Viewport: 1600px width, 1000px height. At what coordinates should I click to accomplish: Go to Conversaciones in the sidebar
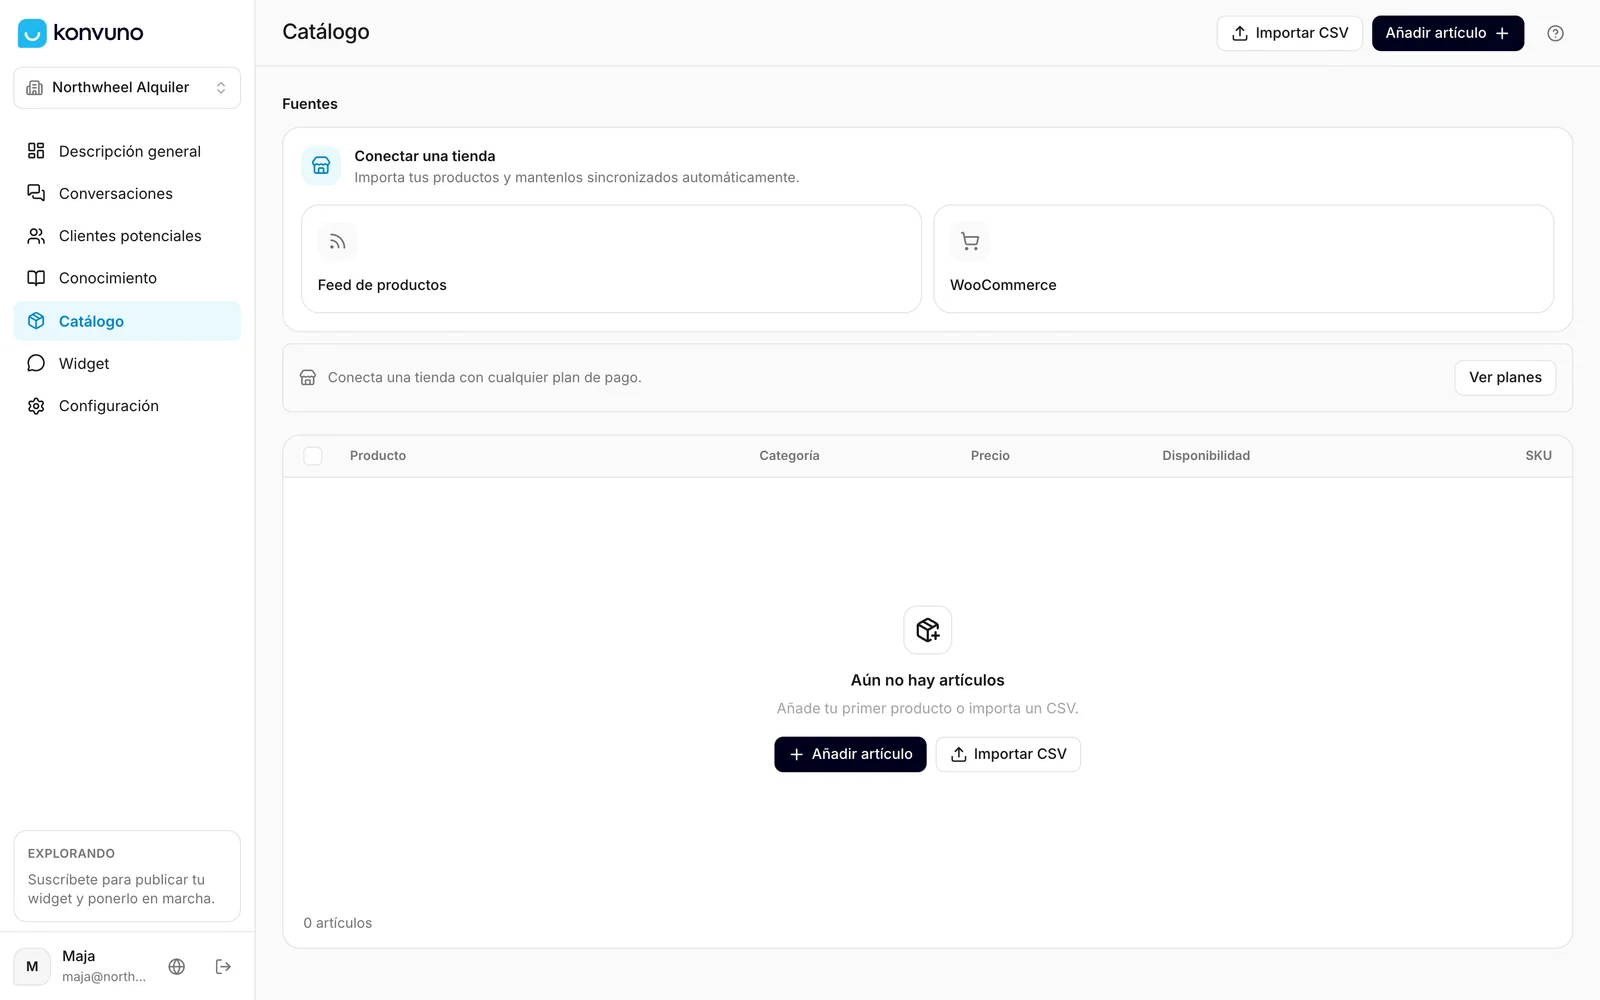coord(127,193)
